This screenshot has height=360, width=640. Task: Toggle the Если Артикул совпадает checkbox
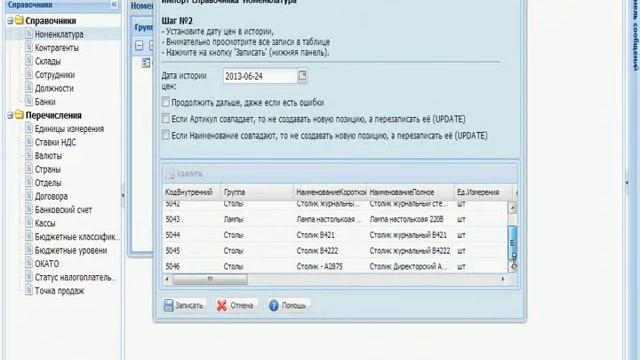[x=165, y=118]
